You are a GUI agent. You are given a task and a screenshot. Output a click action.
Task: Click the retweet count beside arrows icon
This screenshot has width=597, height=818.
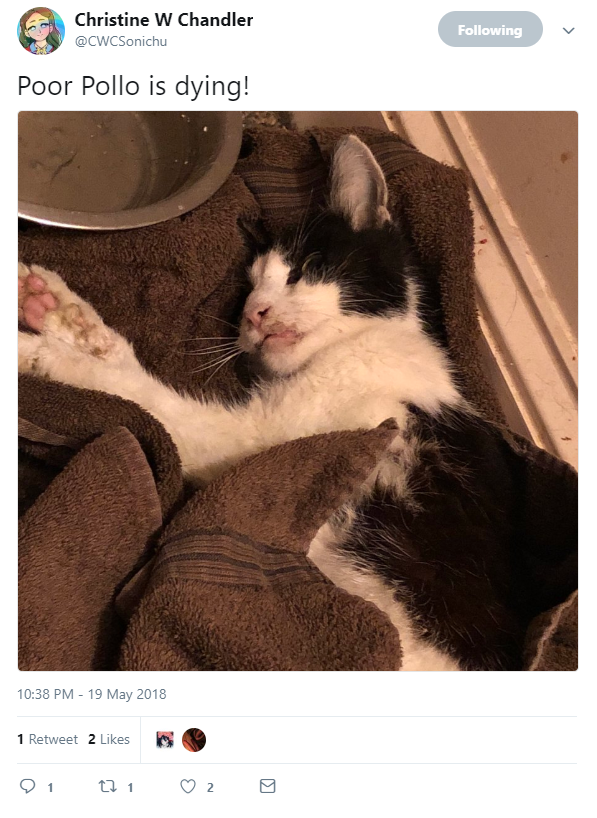(130, 787)
